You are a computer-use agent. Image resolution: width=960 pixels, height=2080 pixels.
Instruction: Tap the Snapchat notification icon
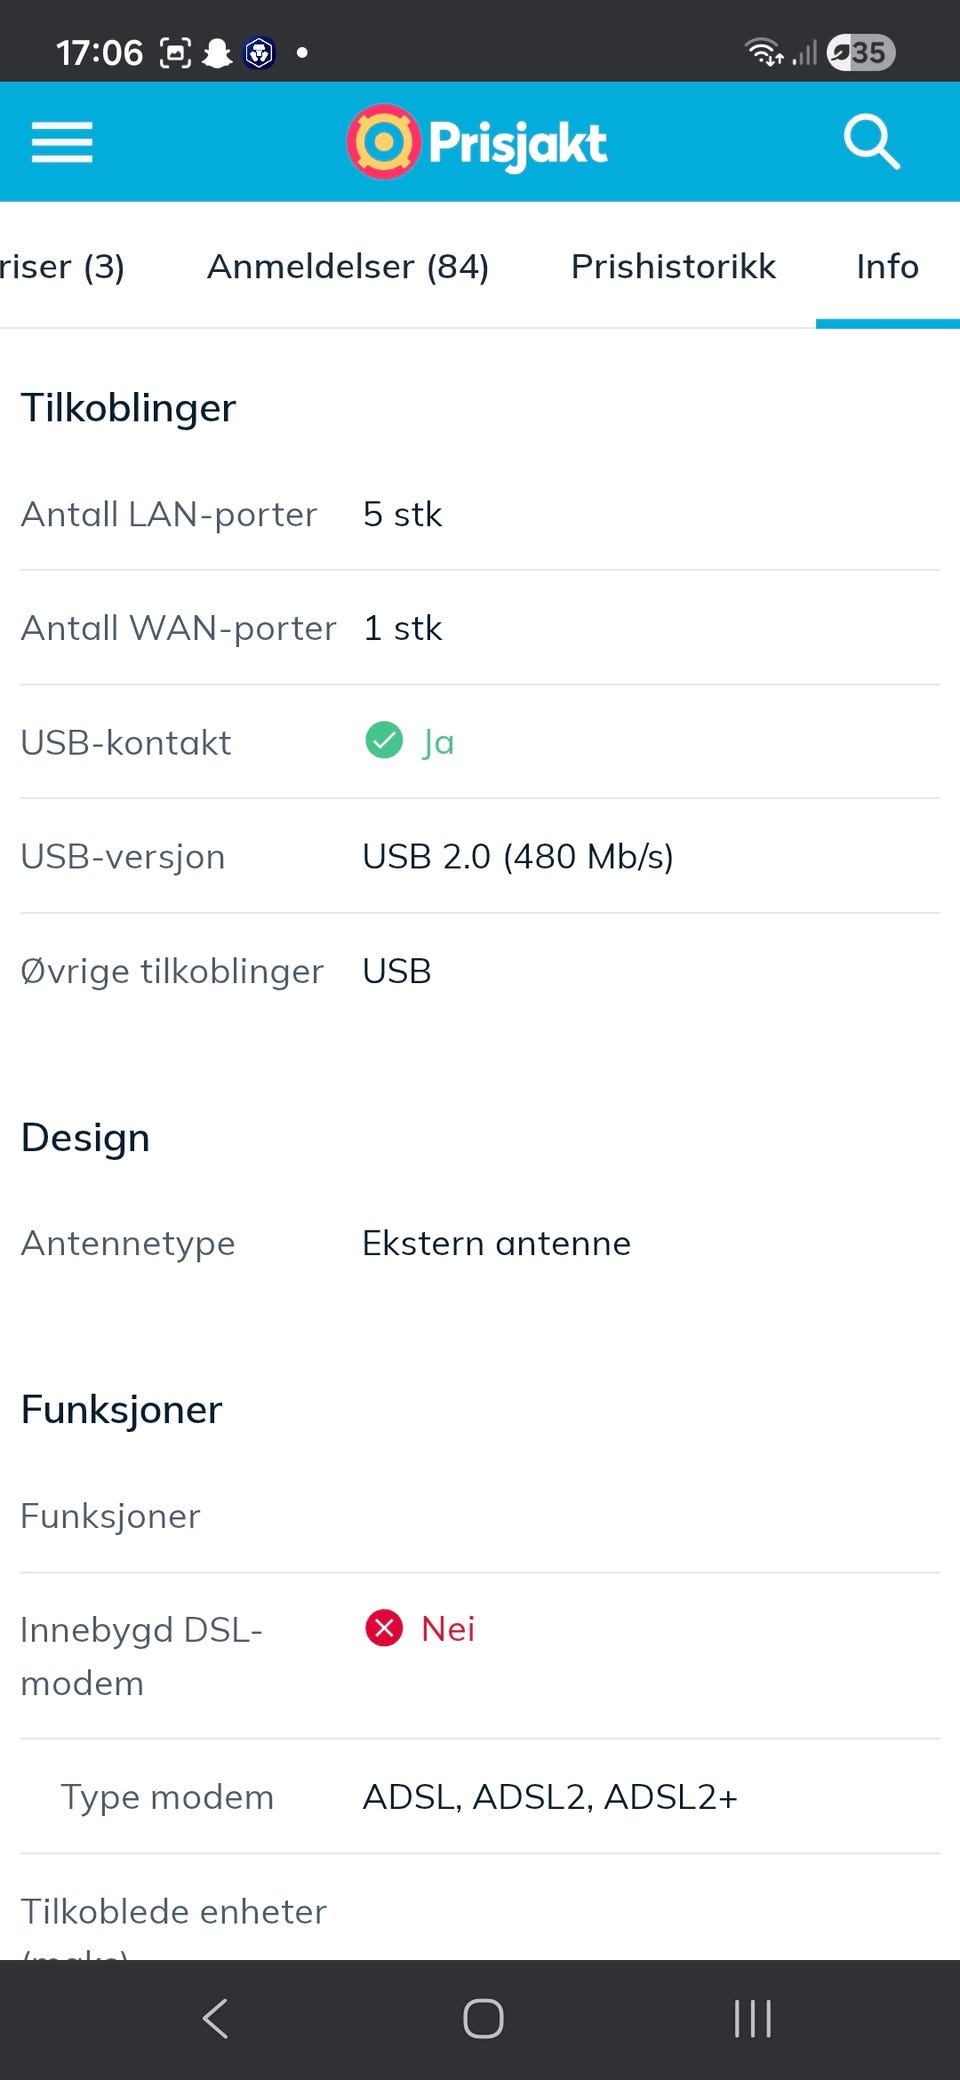(x=217, y=53)
